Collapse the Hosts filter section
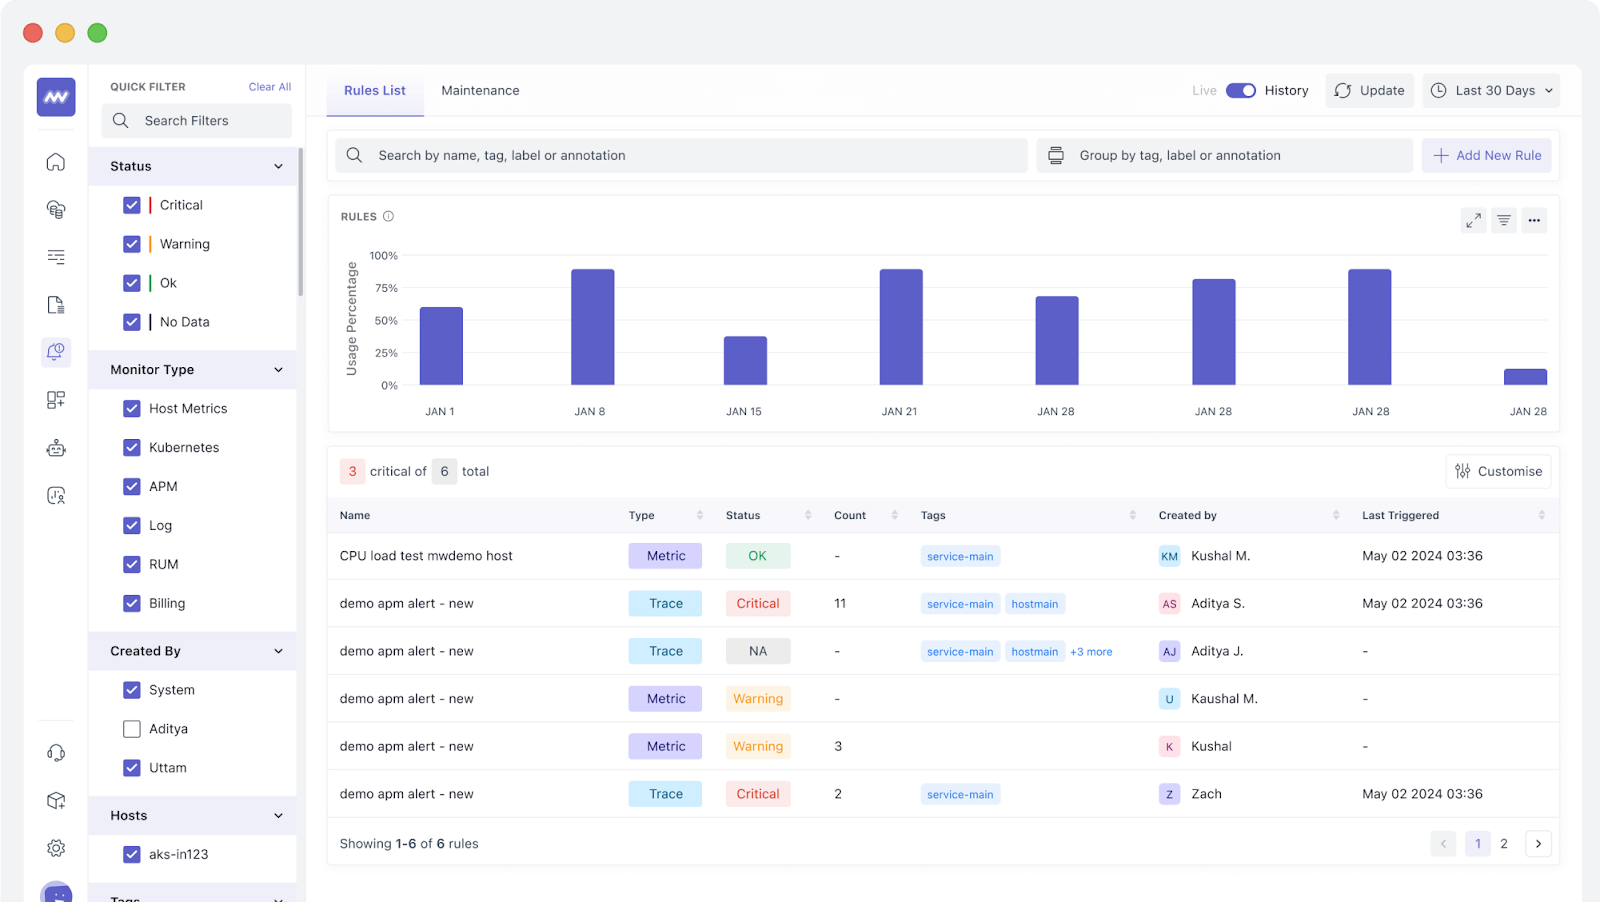The image size is (1600, 902). point(278,815)
